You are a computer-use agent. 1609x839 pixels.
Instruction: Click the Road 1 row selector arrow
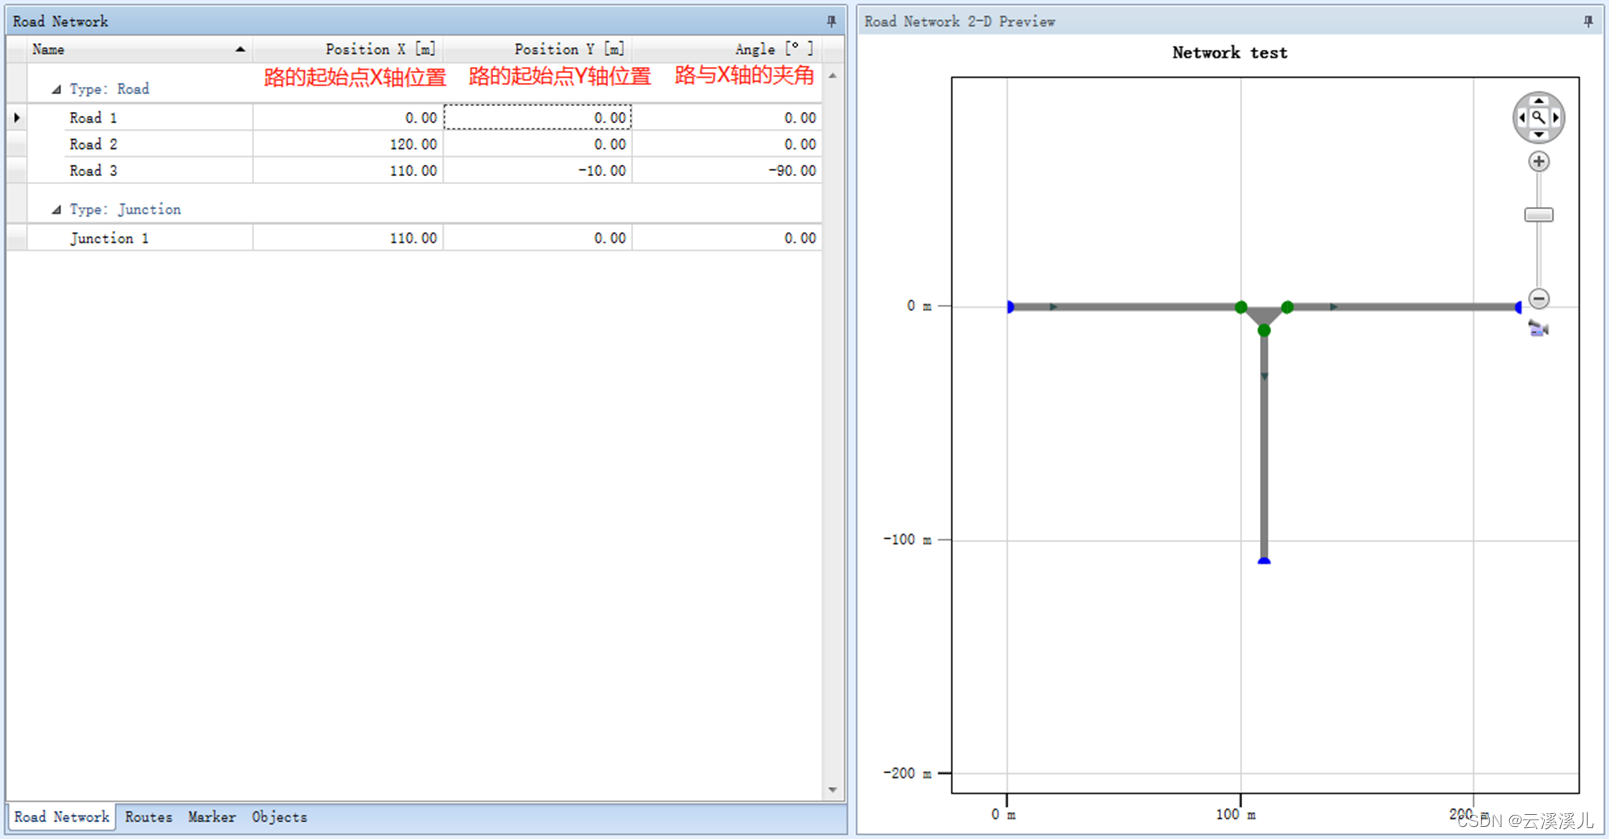(x=17, y=118)
